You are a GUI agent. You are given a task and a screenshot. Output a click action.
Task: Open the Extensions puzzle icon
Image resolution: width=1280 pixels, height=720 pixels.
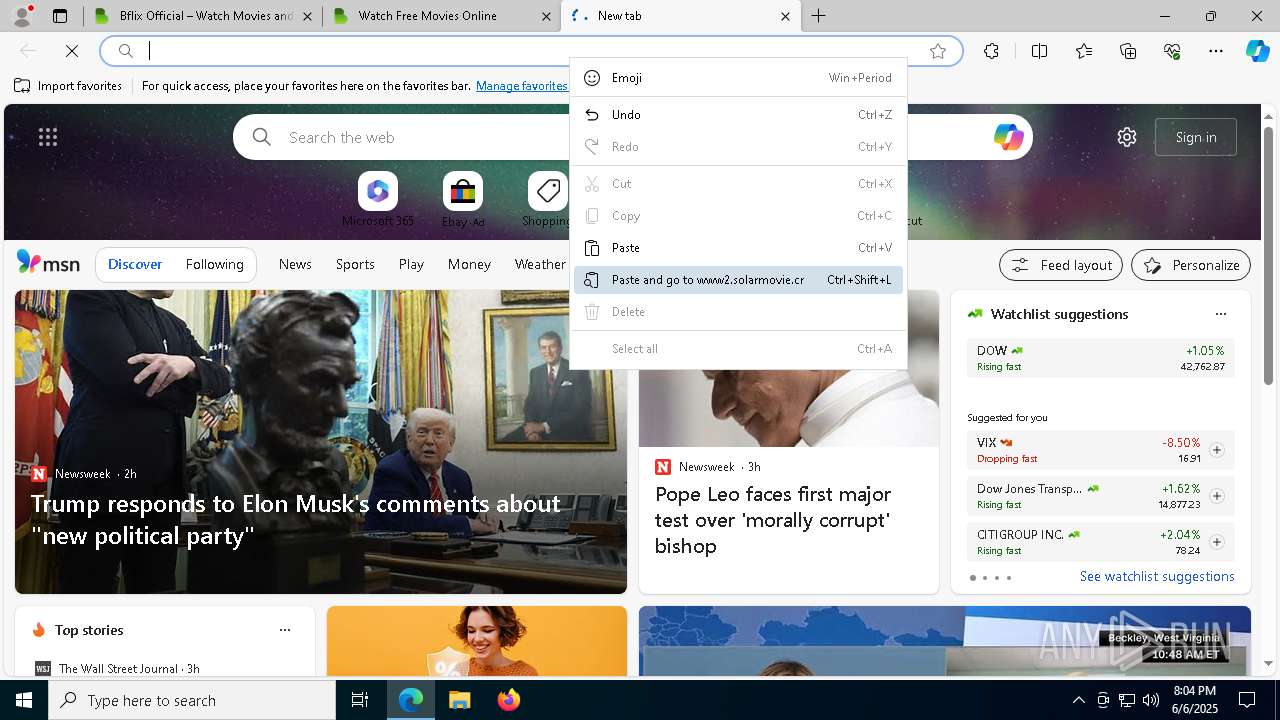coord(991,51)
